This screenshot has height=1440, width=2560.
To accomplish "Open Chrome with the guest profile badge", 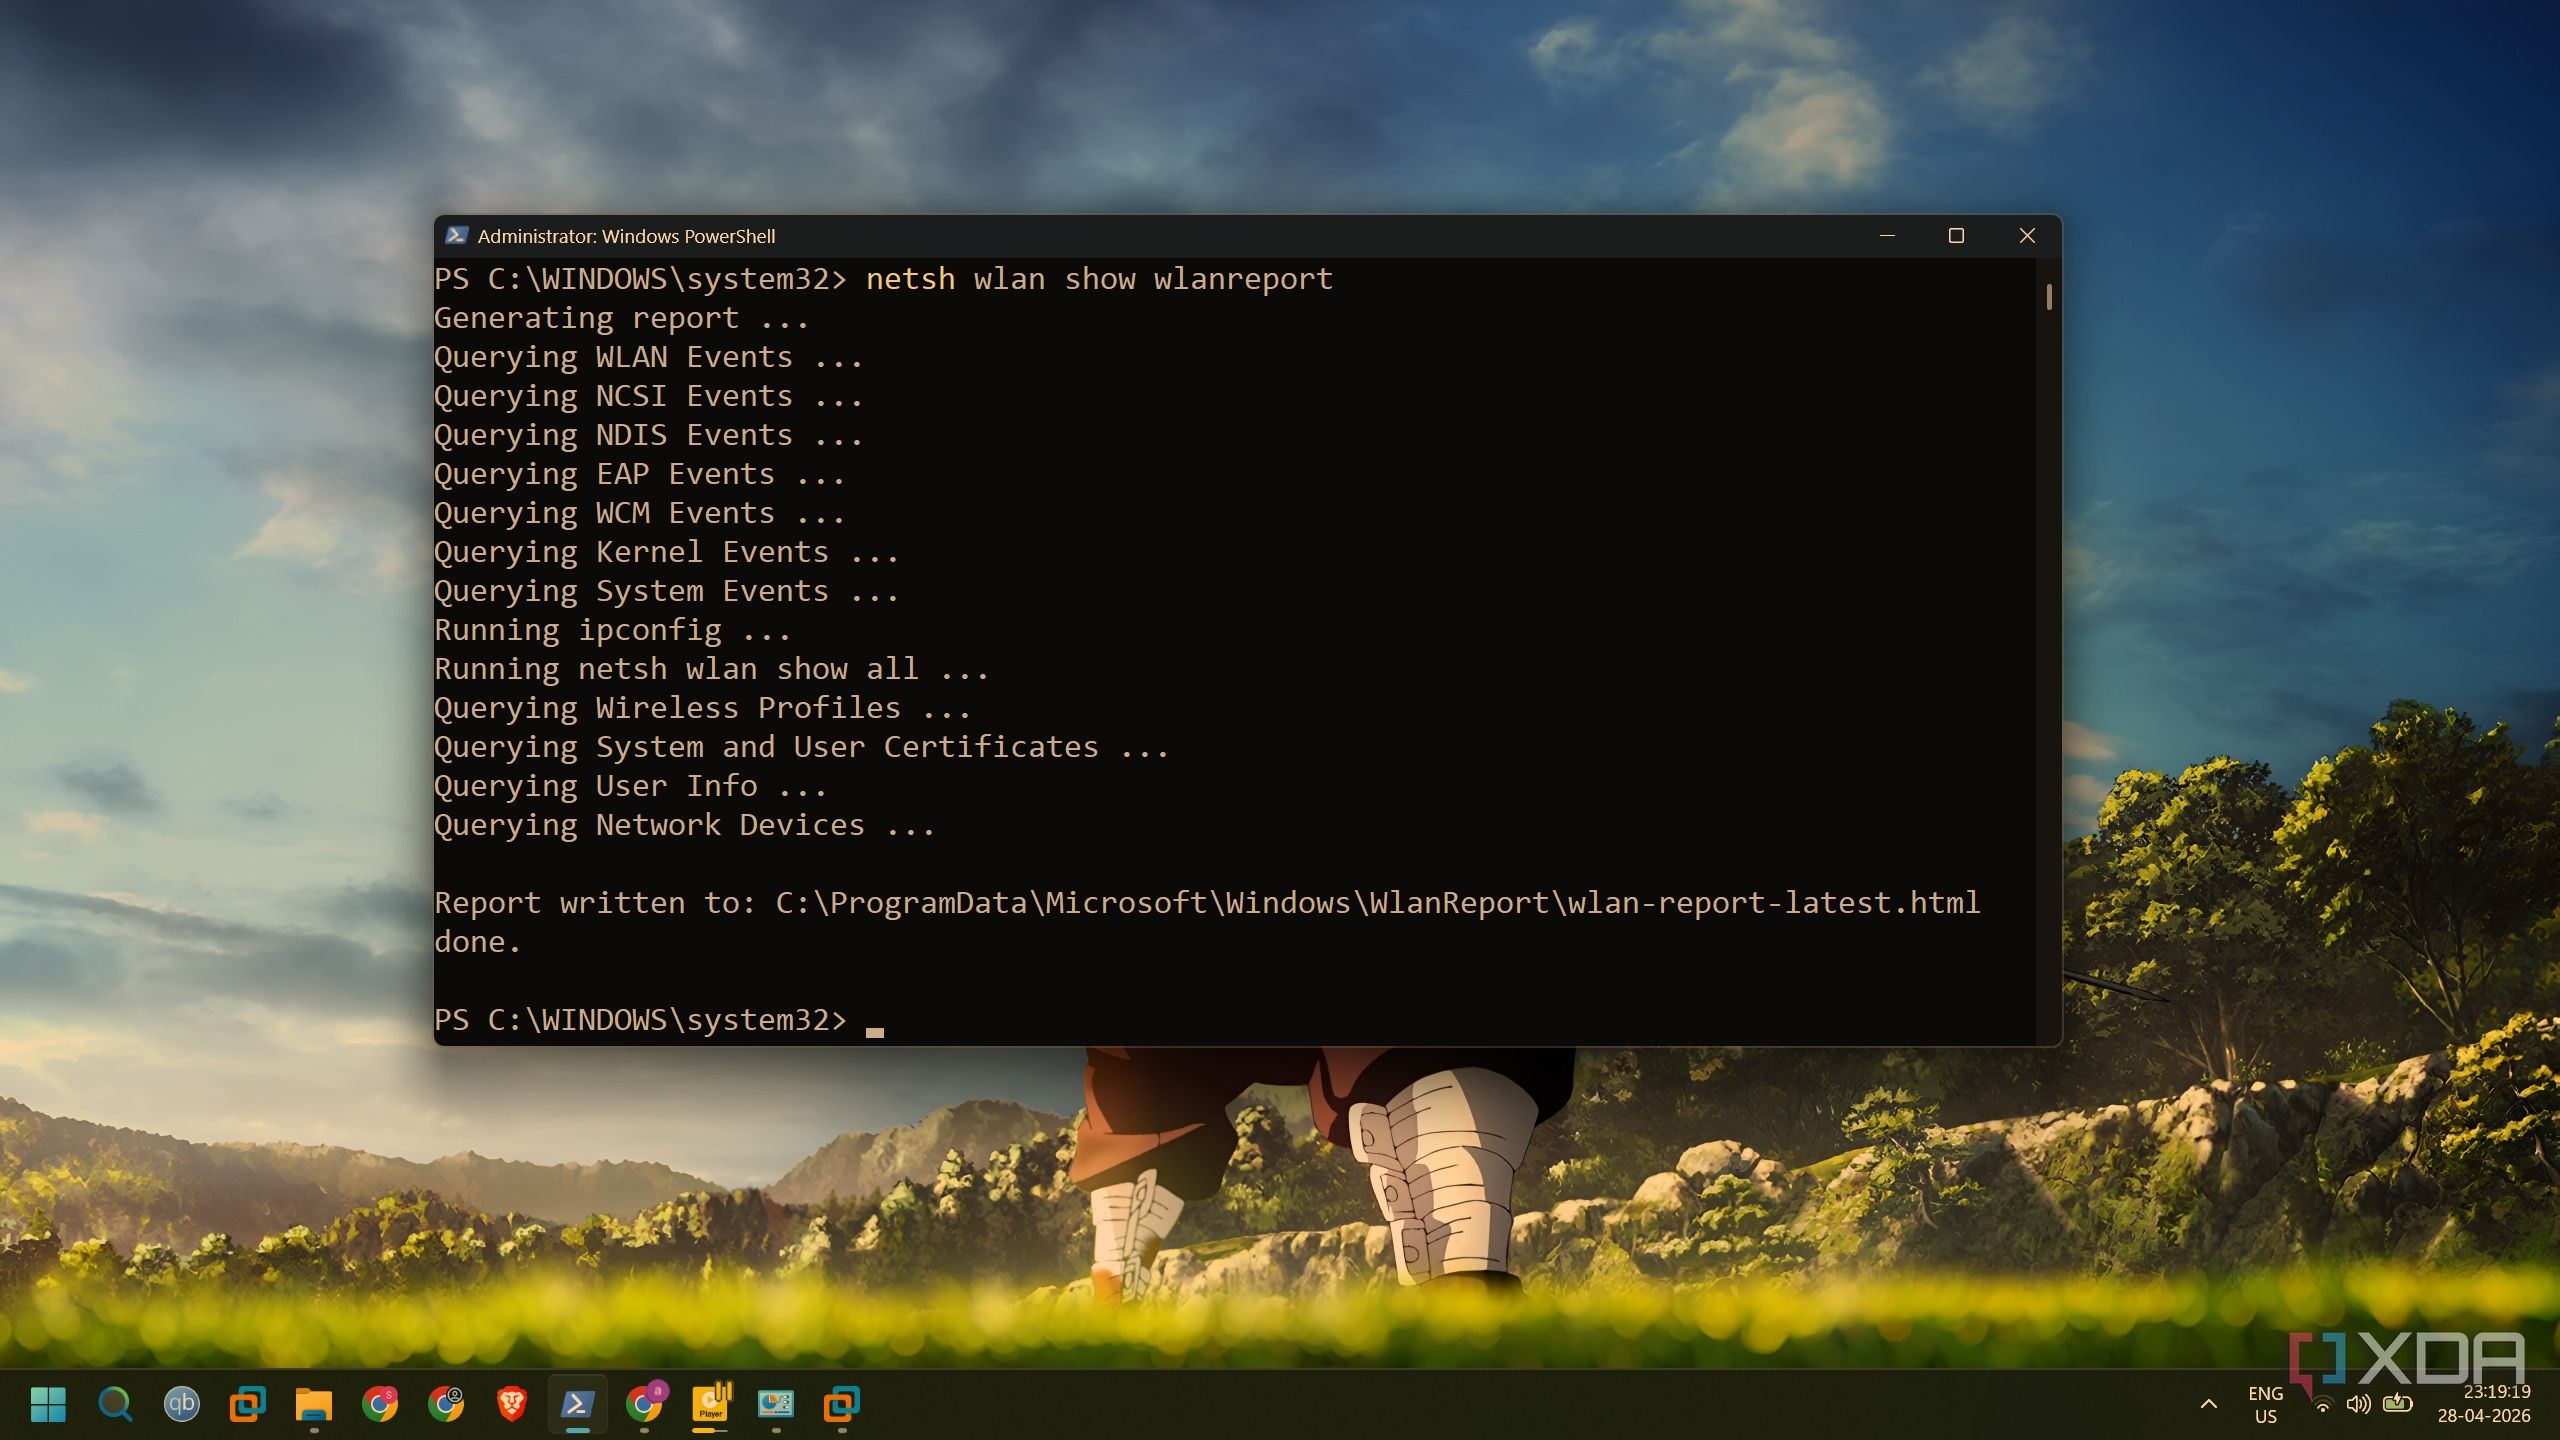I will [446, 1404].
